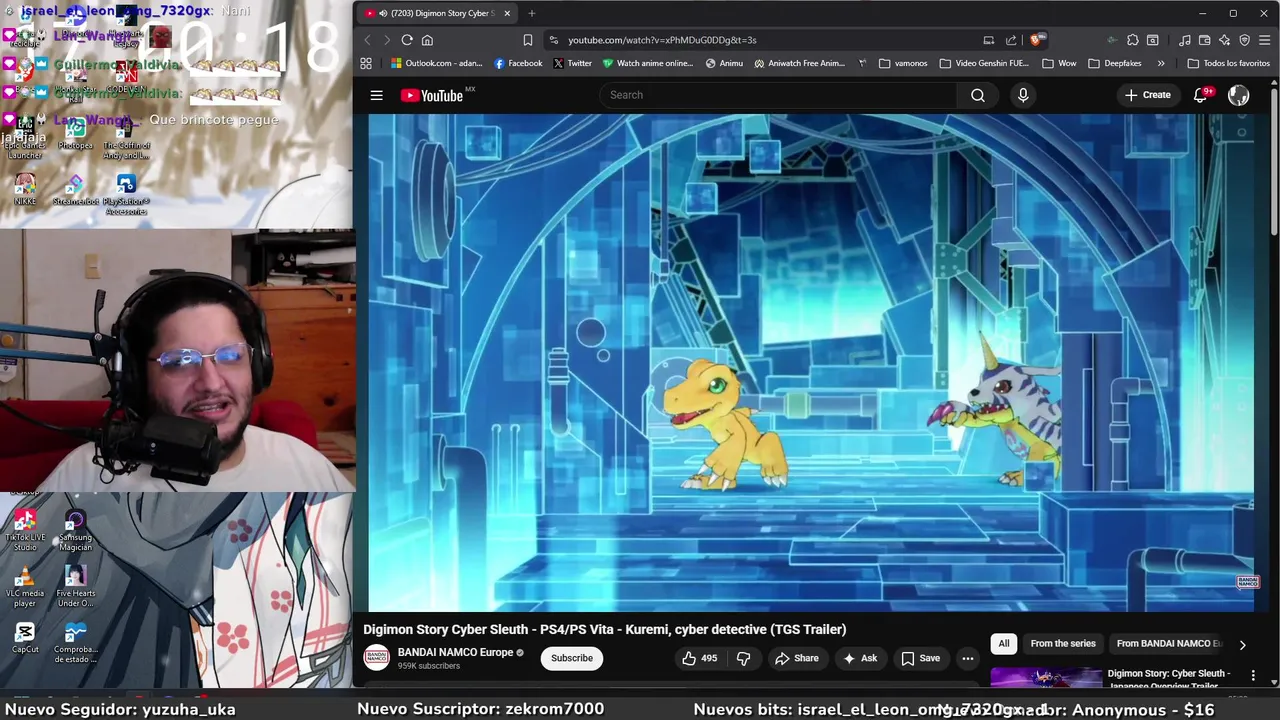Share the video with Share button
The image size is (1280, 720).
796,658
